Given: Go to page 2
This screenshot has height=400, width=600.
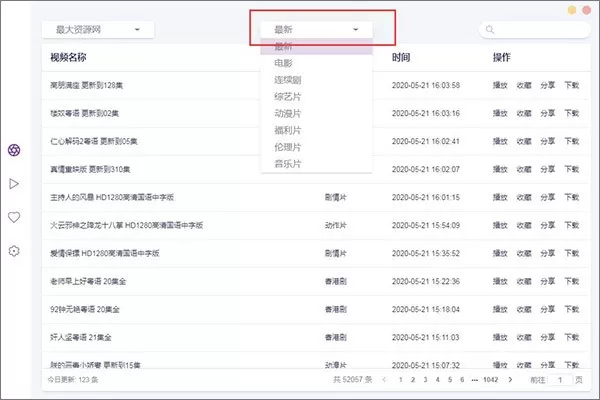Looking at the screenshot, I should click(413, 380).
